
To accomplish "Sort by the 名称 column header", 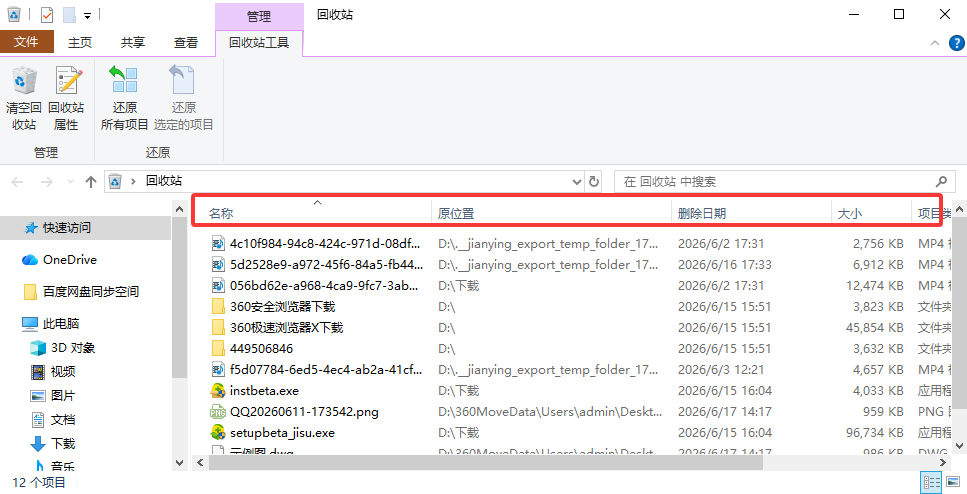I will point(221,213).
